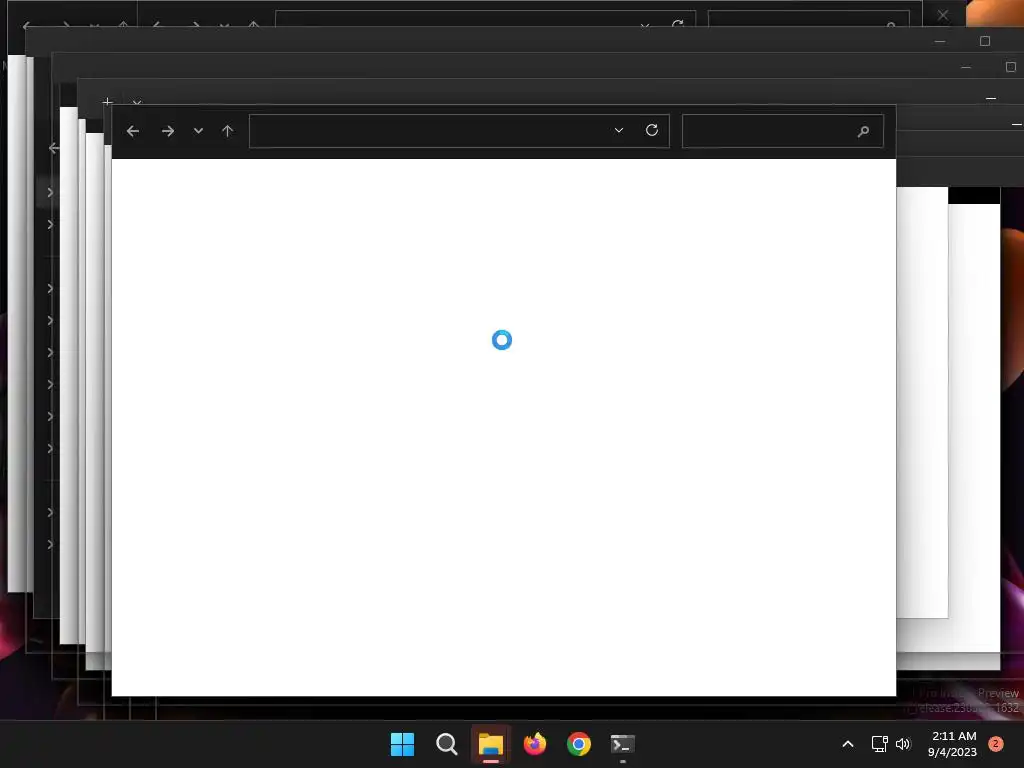Go forward in the front Explorer window

(x=168, y=131)
